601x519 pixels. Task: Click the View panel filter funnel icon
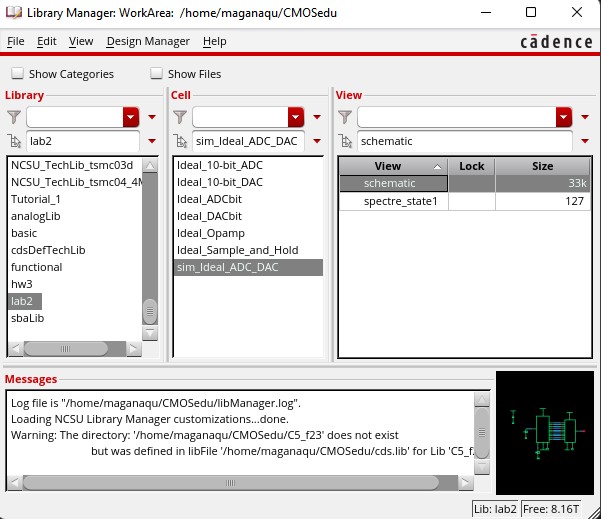coord(344,117)
